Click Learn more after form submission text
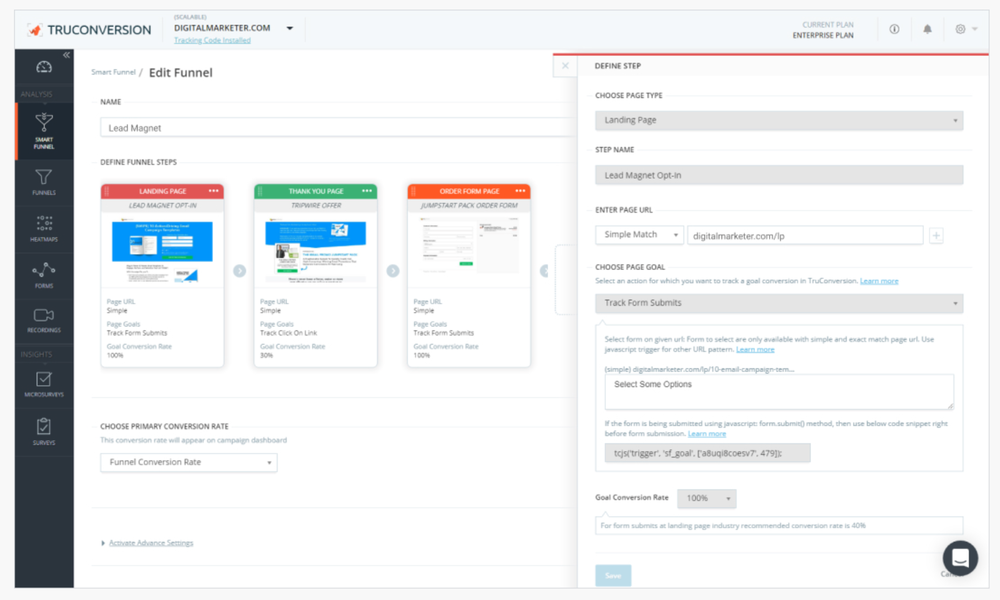This screenshot has height=600, width=1000. click(x=707, y=434)
